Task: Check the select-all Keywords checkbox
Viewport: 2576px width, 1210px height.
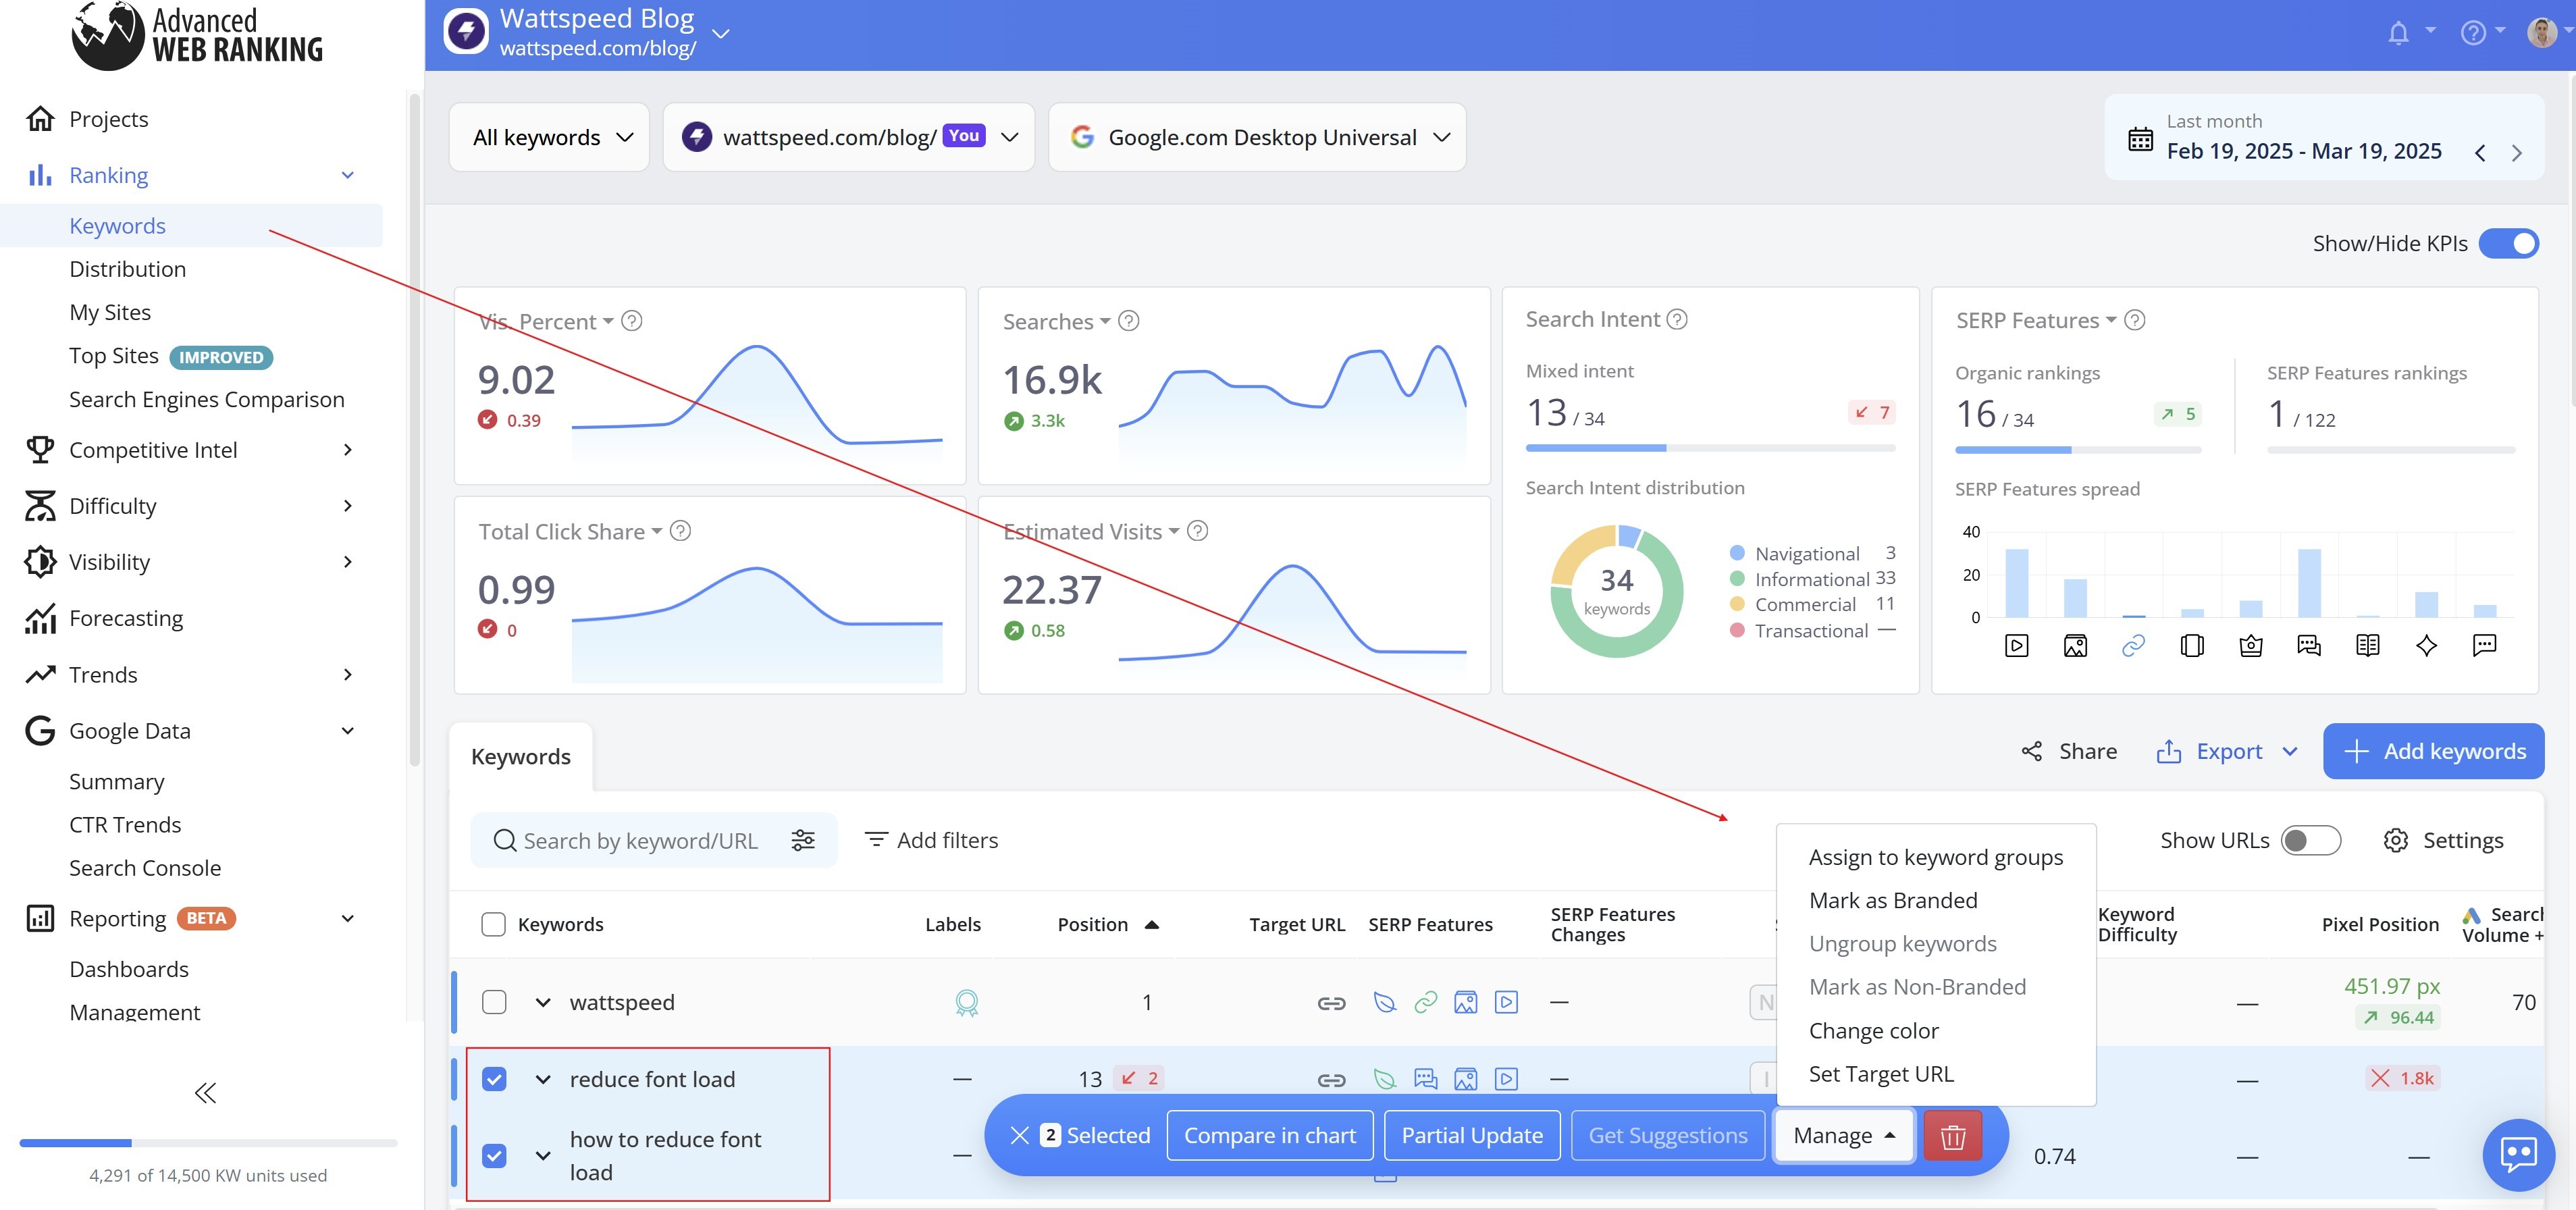Action: coord(493,924)
